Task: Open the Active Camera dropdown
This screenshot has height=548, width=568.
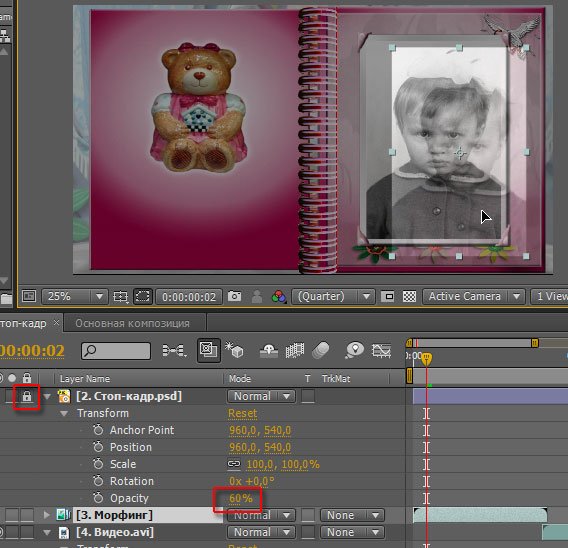Action: [x=474, y=297]
